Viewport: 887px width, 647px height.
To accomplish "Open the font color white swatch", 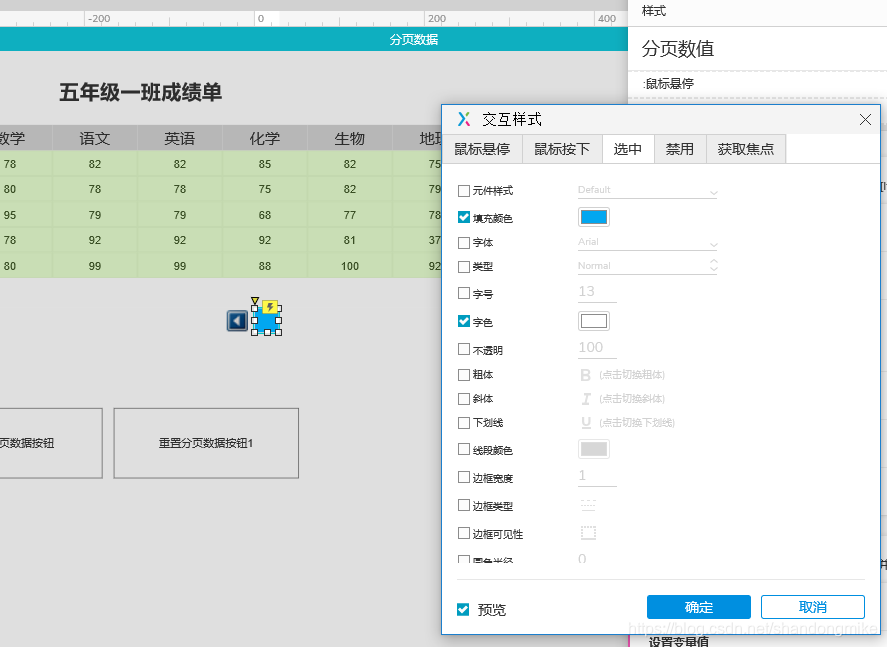I will pyautogui.click(x=593, y=321).
